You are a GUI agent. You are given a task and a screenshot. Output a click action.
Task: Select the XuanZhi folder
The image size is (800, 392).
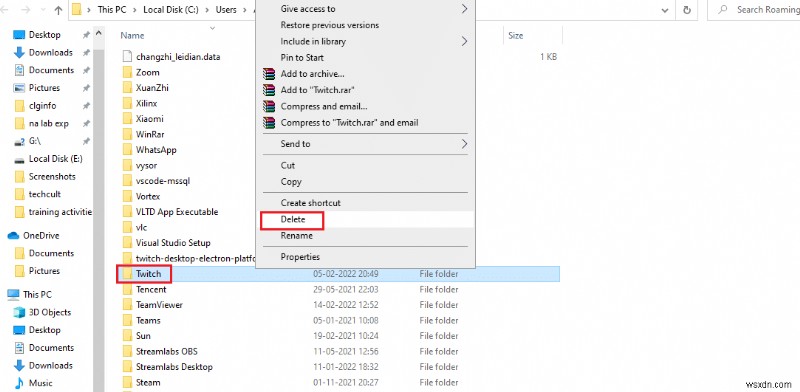click(152, 88)
